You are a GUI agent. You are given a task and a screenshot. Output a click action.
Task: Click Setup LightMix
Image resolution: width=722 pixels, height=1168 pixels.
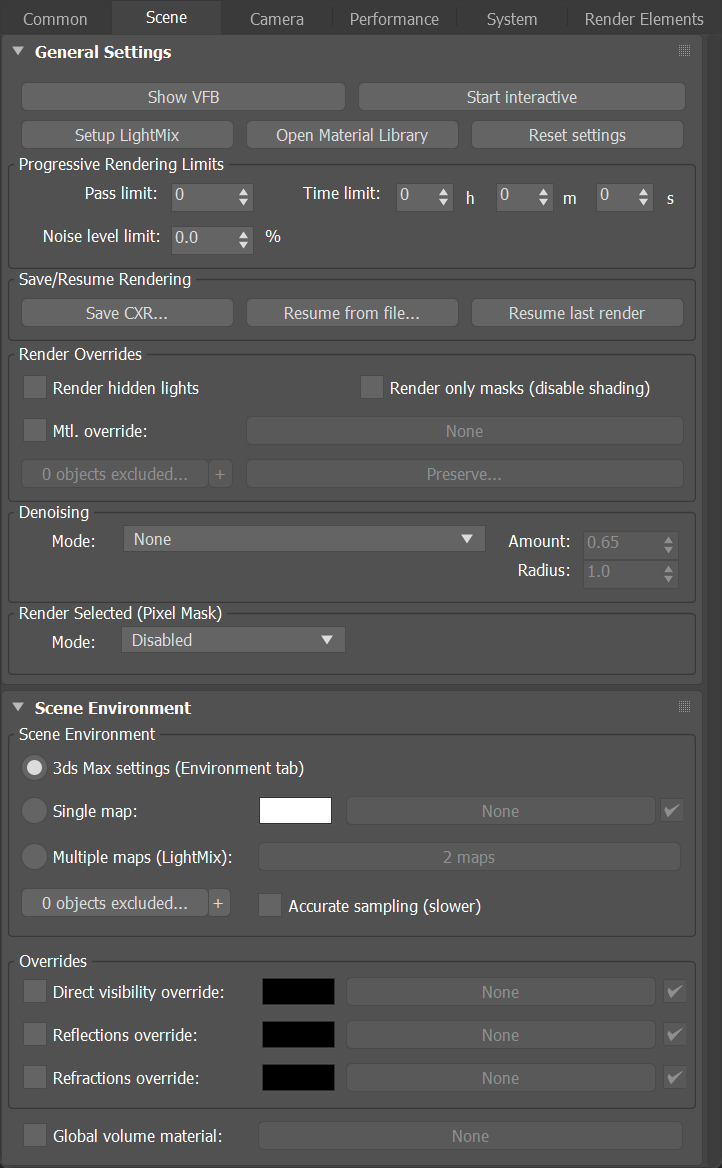[x=127, y=135]
